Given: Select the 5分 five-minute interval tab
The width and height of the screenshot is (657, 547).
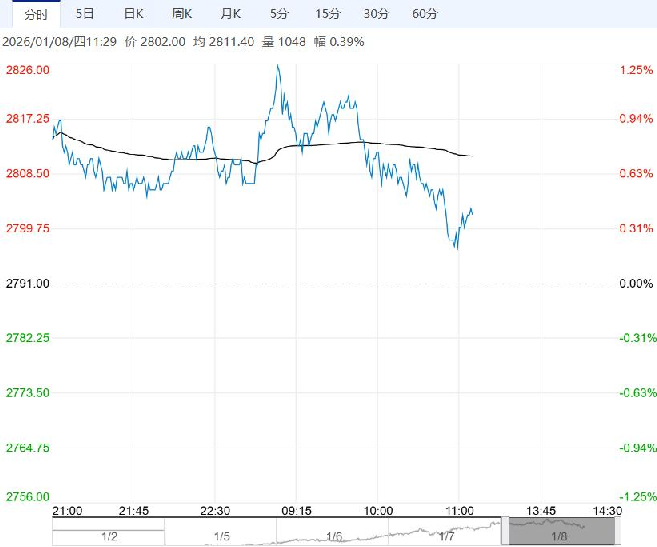Looking at the screenshot, I should [x=279, y=13].
